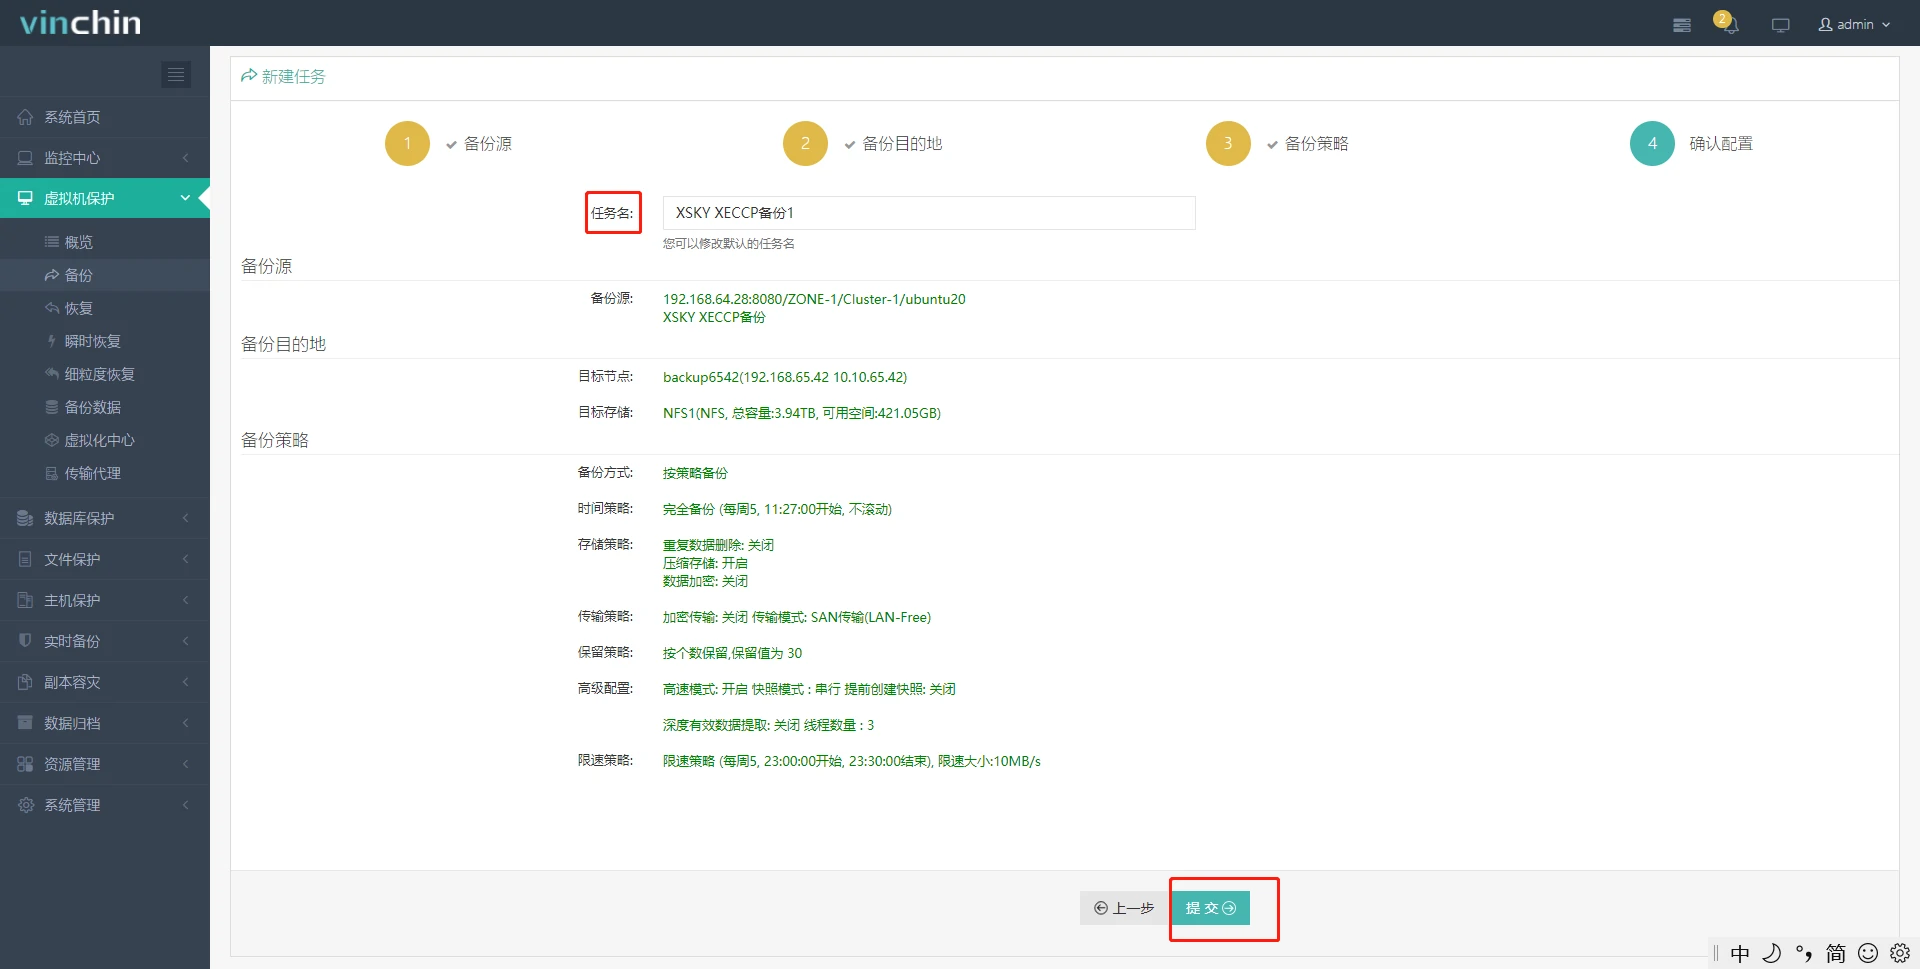Click the IME 简 simplified toggle
Screen dimensions: 1920x969
click(x=1836, y=953)
